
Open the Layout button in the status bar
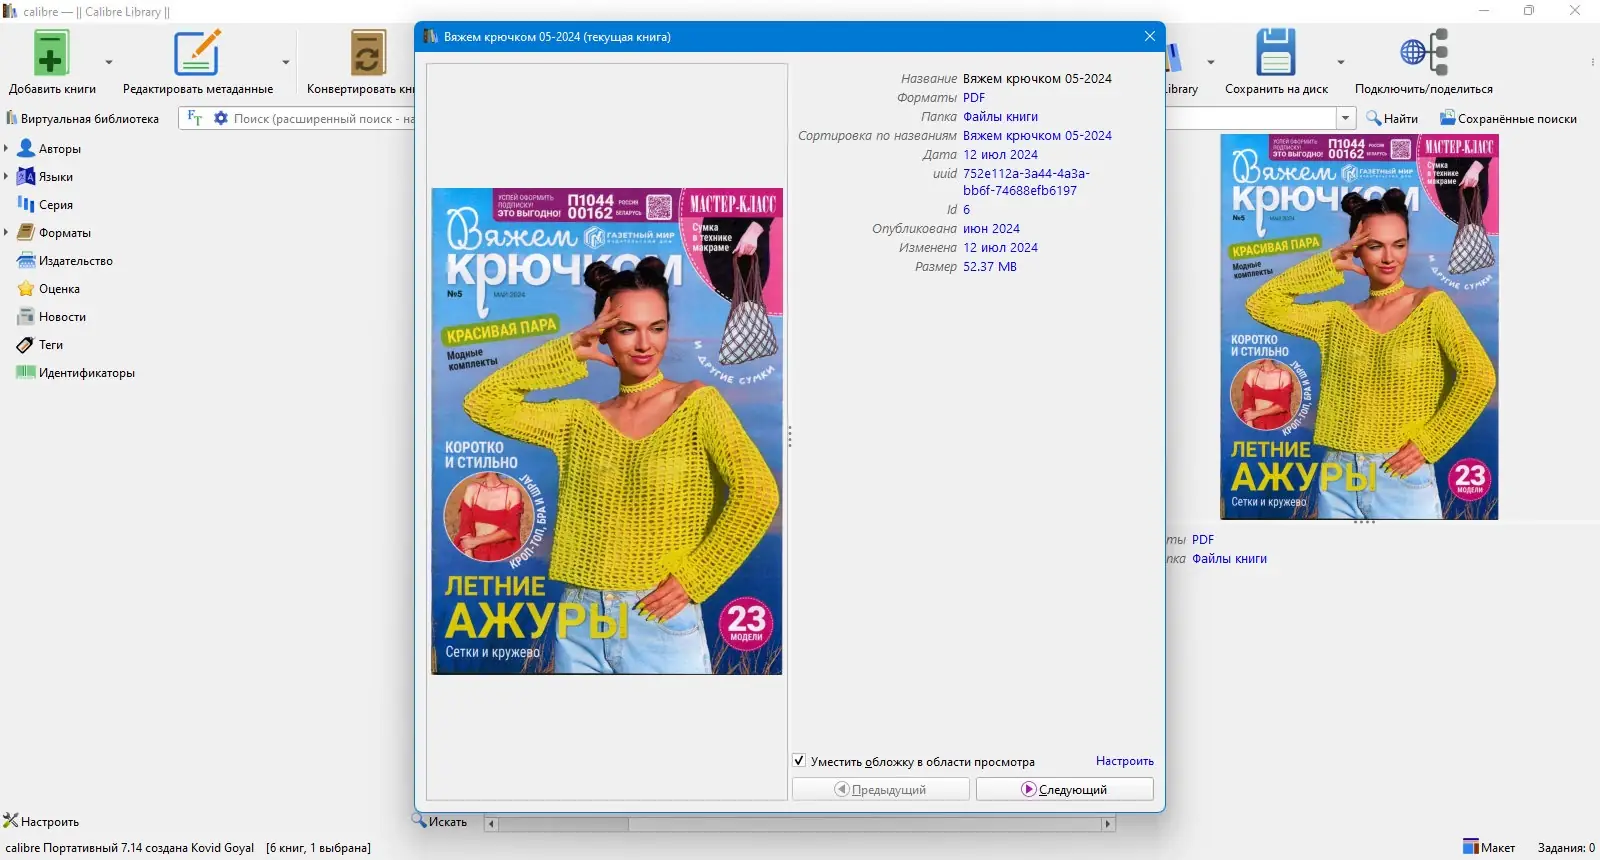click(1489, 848)
